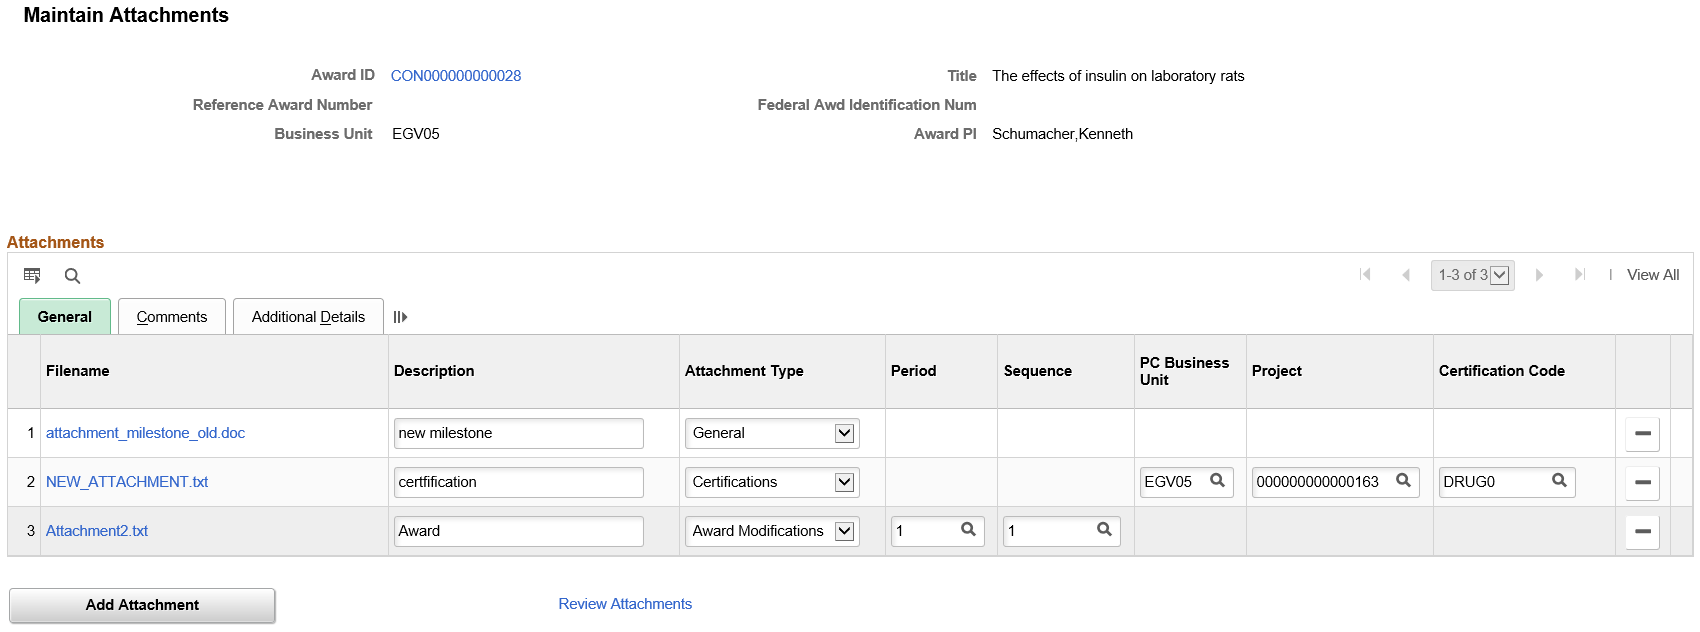Viewport: 1700px width, 632px height.
Task: Remove the Attachment2.txt row
Action: pos(1642,532)
